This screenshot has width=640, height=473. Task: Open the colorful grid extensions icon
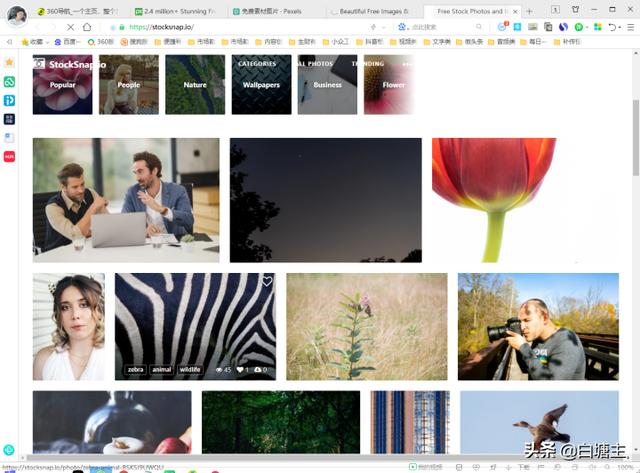(598, 27)
